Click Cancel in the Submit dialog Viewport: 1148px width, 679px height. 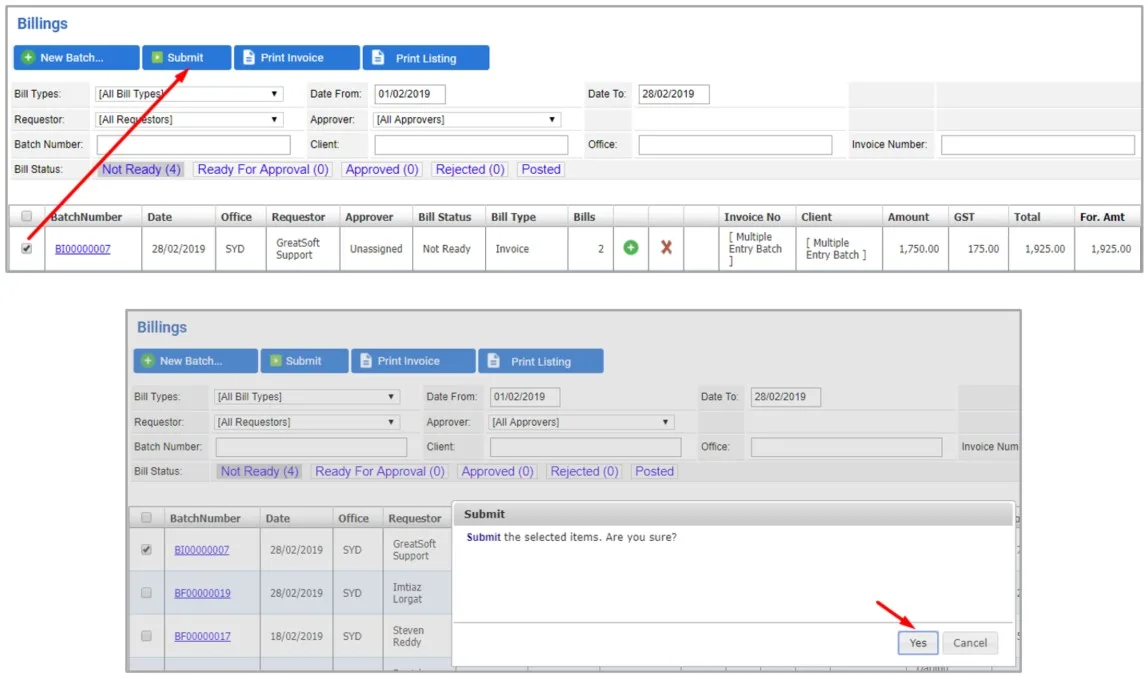point(970,642)
